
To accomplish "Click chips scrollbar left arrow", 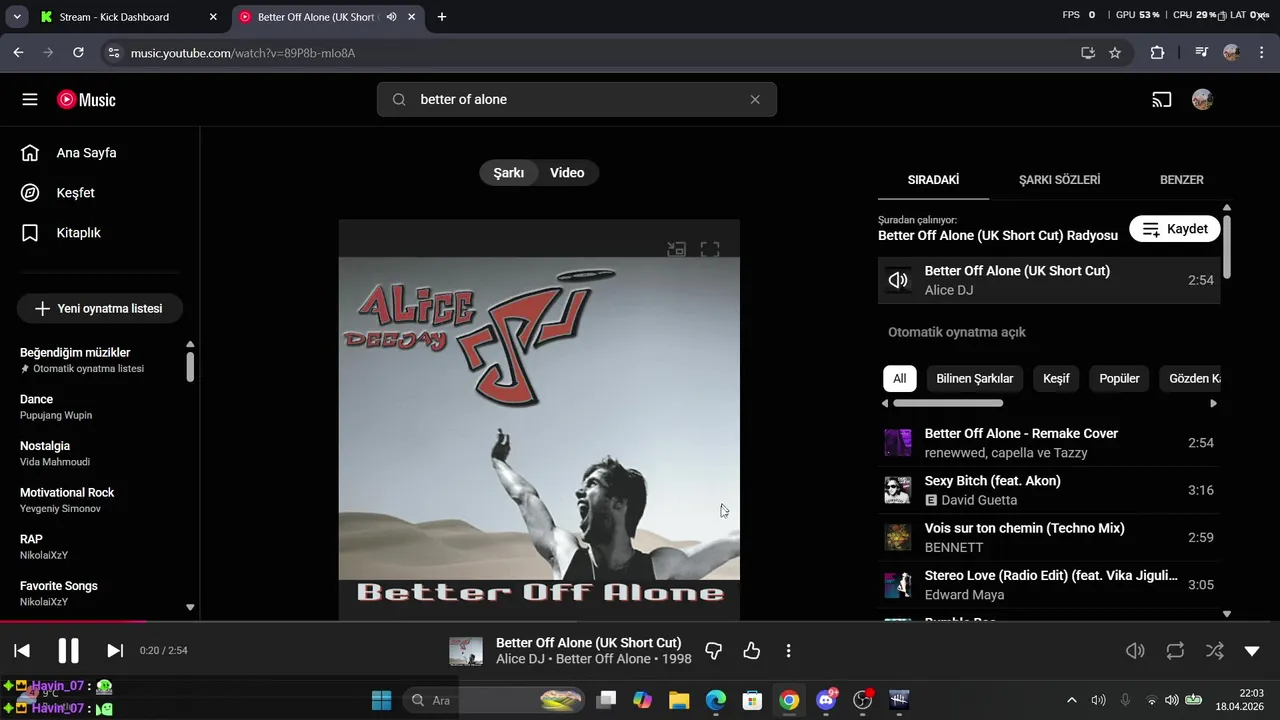I will pyautogui.click(x=885, y=404).
